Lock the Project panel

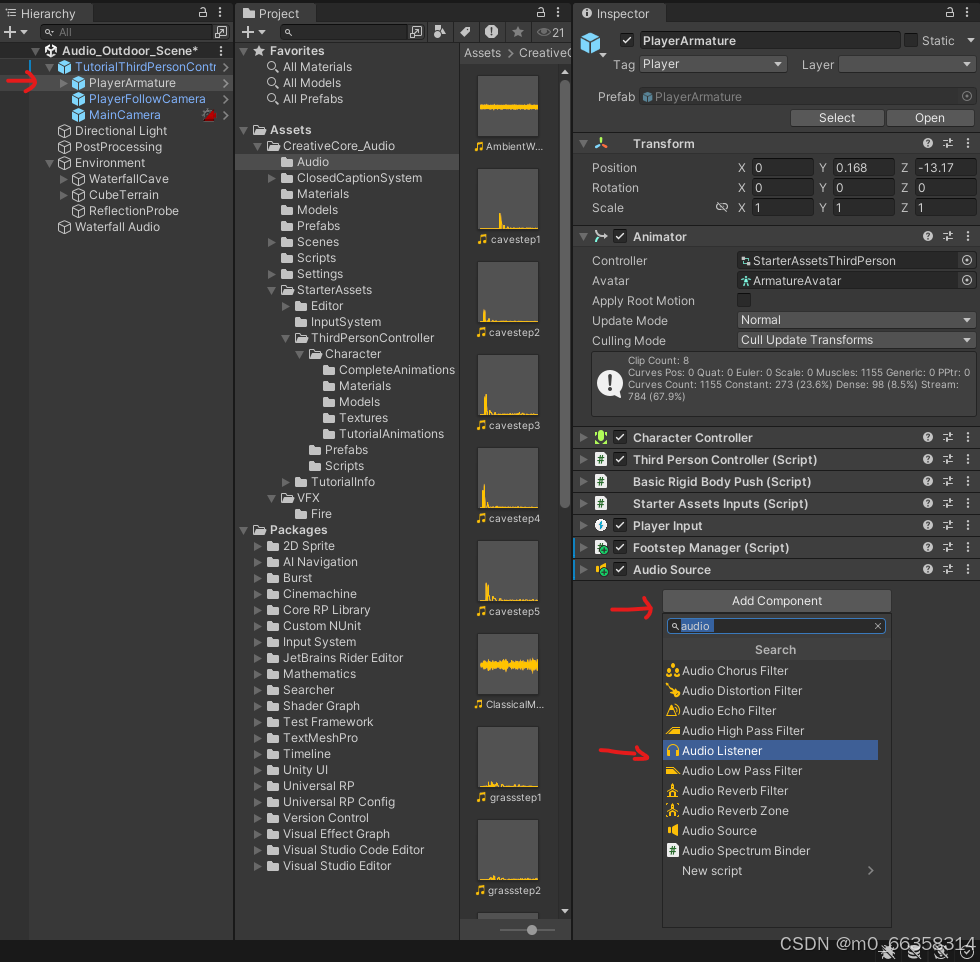541,13
